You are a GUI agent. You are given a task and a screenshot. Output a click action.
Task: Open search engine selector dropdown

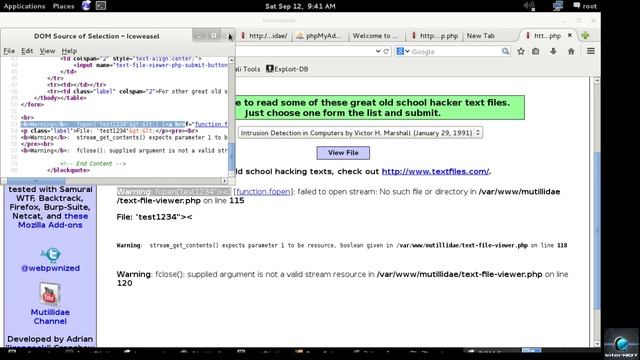[403, 51]
